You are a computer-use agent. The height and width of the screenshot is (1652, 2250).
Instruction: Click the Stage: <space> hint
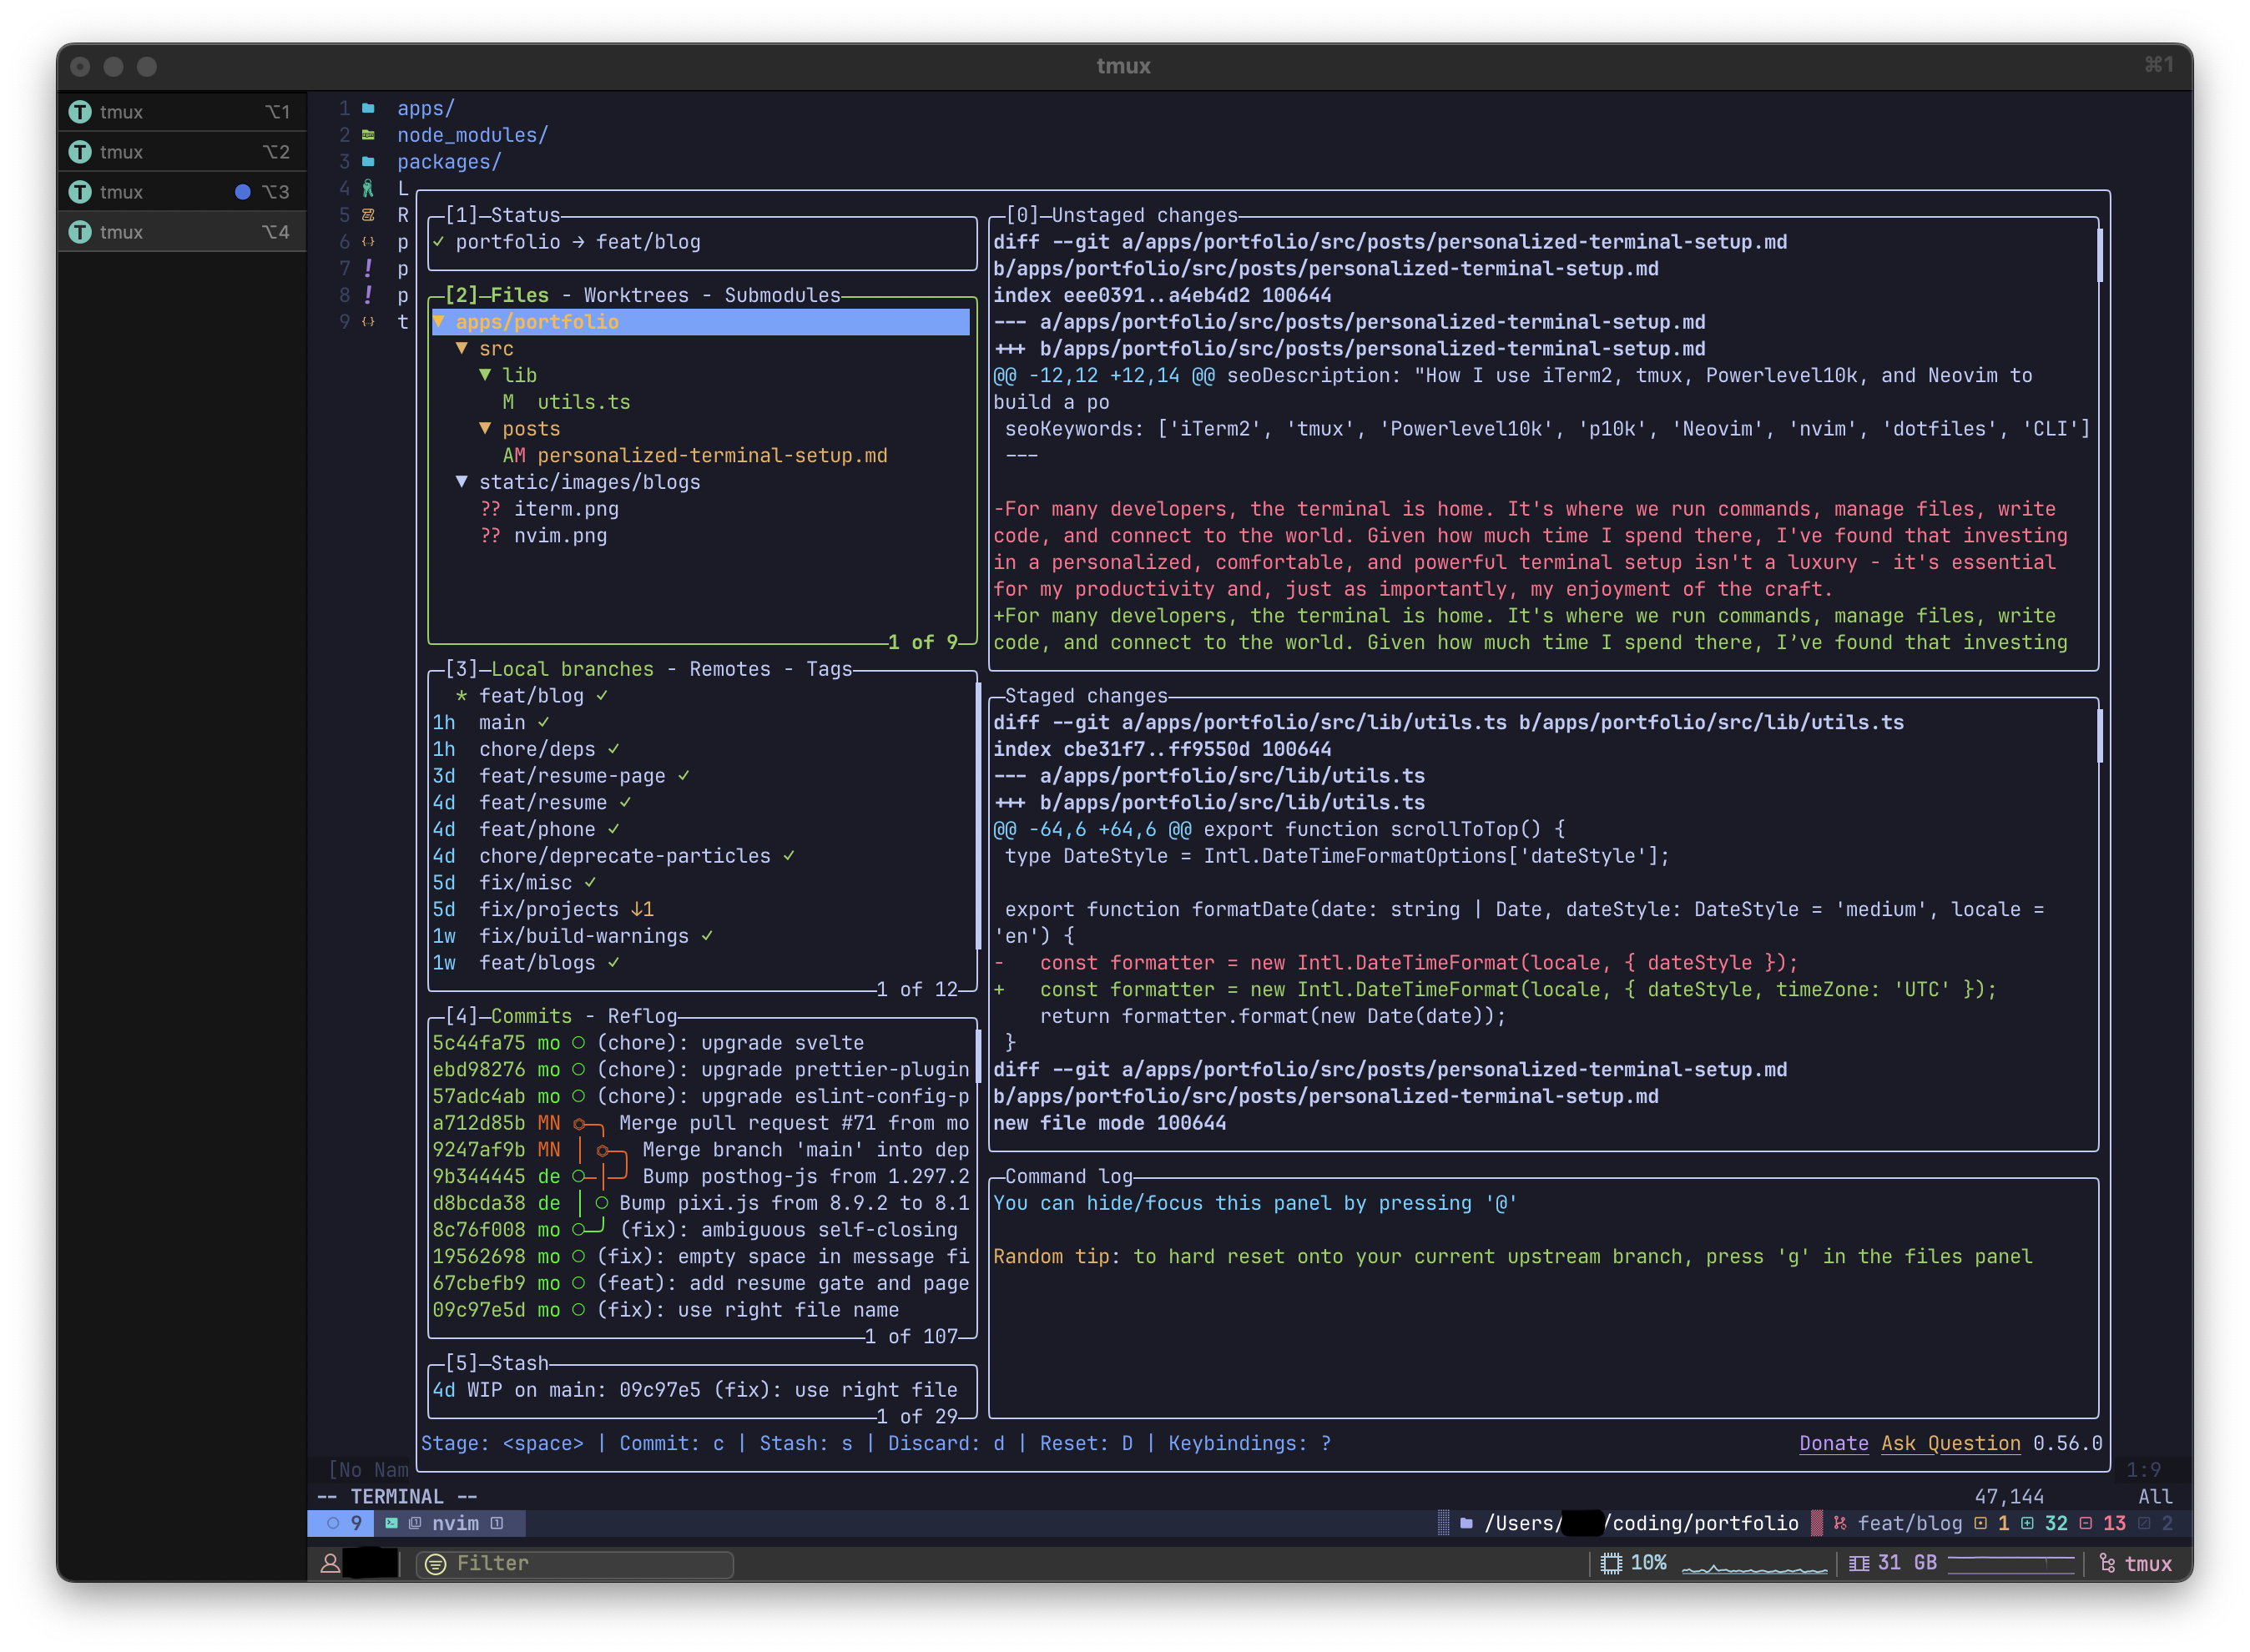click(x=502, y=1443)
